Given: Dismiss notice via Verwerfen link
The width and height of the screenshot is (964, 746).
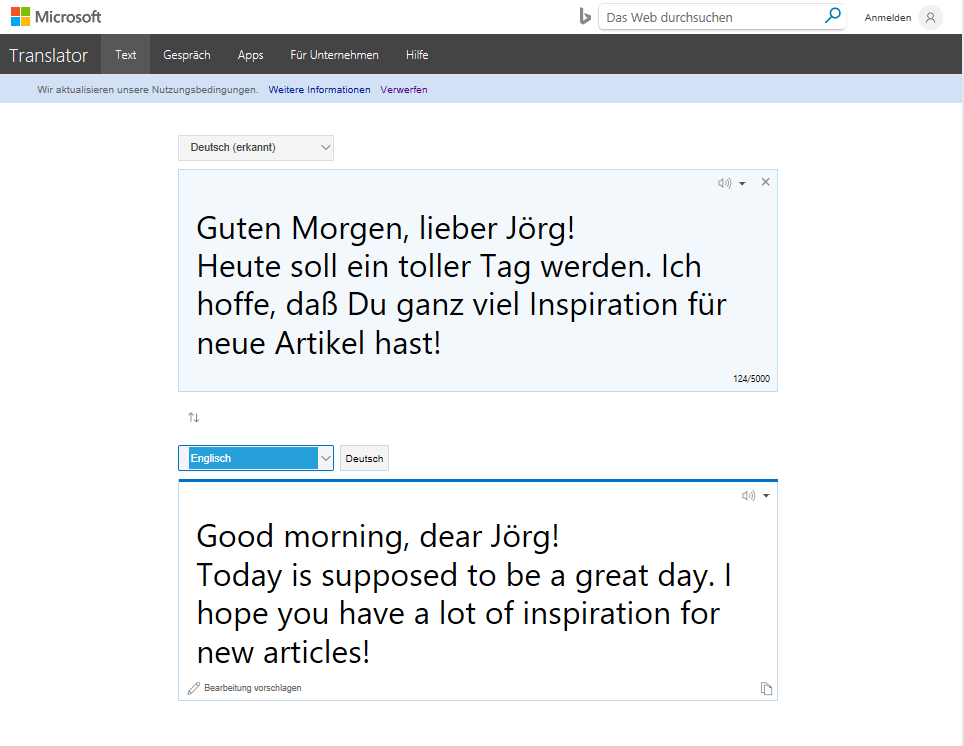Looking at the screenshot, I should point(403,90).
